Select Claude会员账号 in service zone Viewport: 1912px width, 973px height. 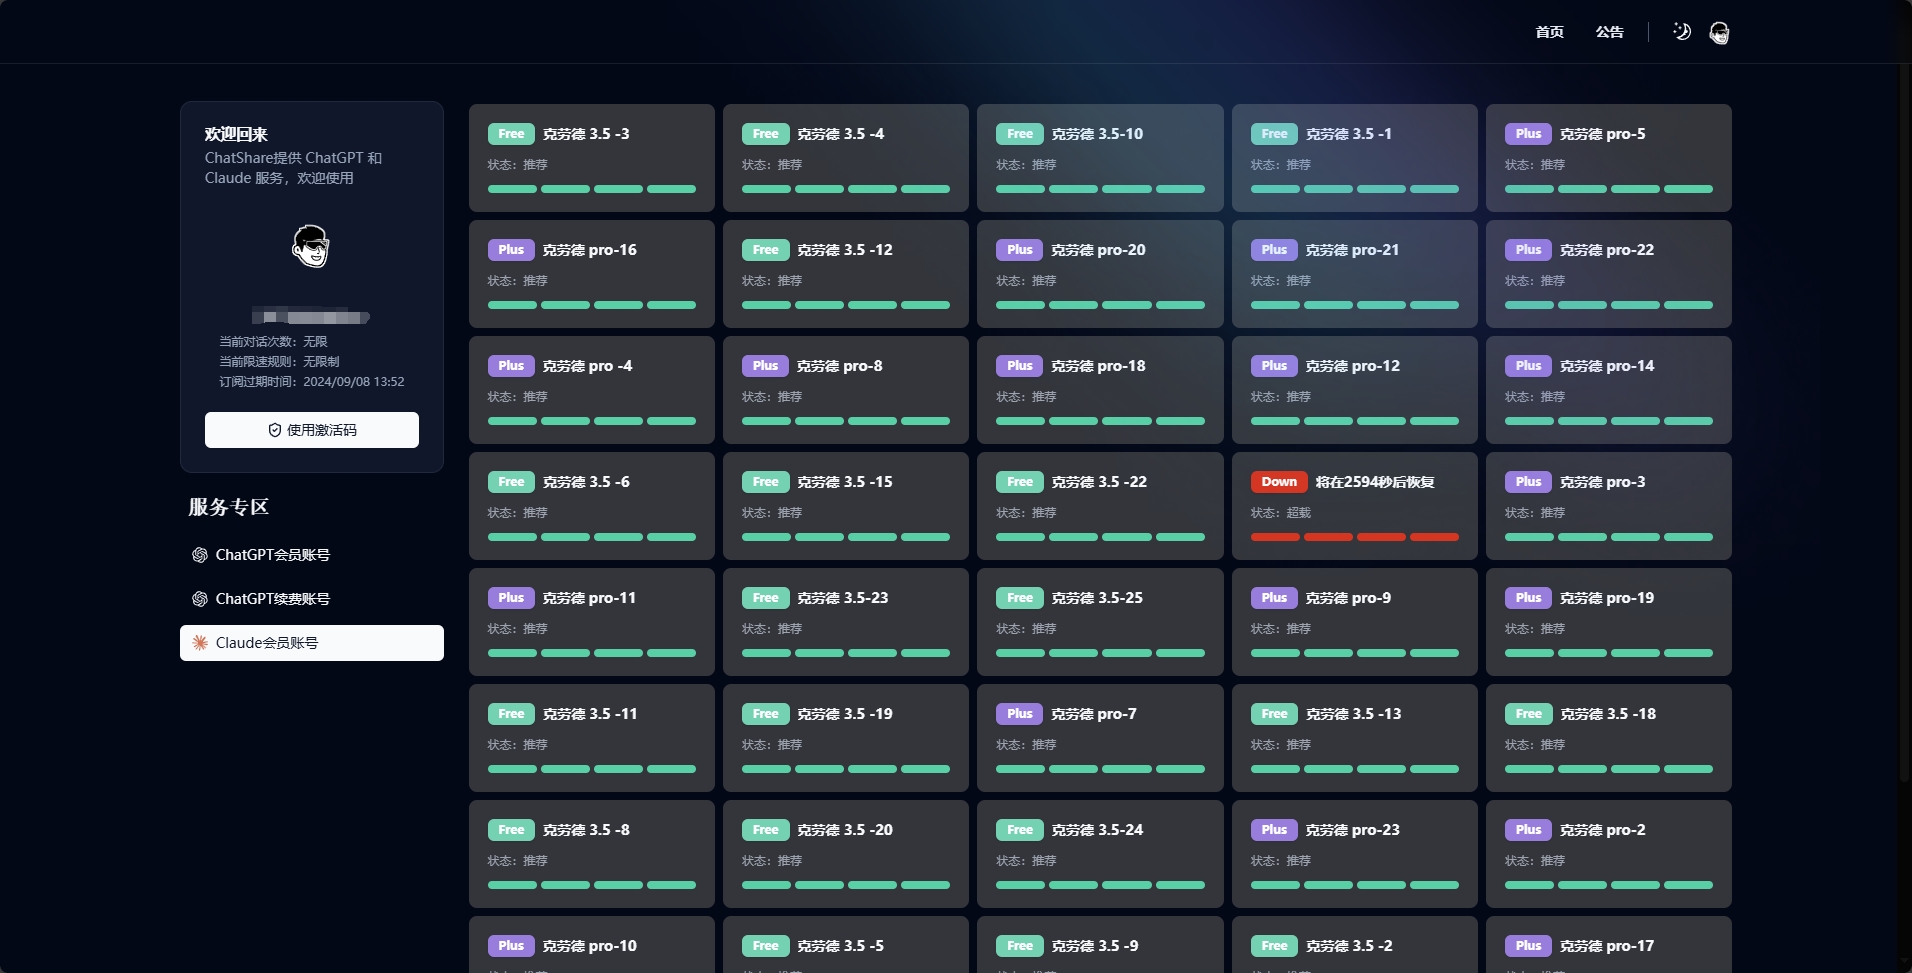tap(312, 643)
